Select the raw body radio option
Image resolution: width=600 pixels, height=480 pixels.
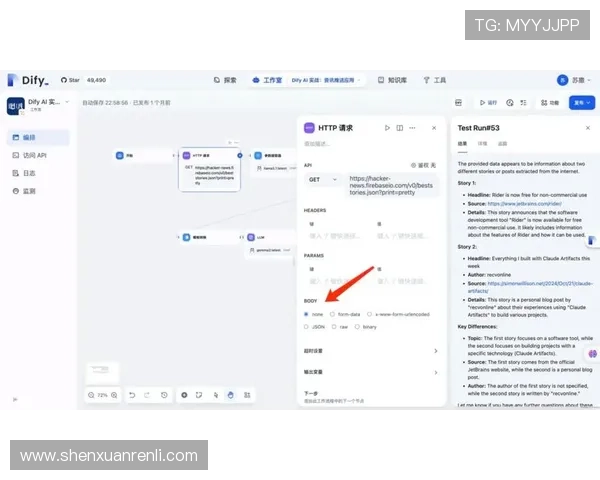pyautogui.click(x=340, y=327)
